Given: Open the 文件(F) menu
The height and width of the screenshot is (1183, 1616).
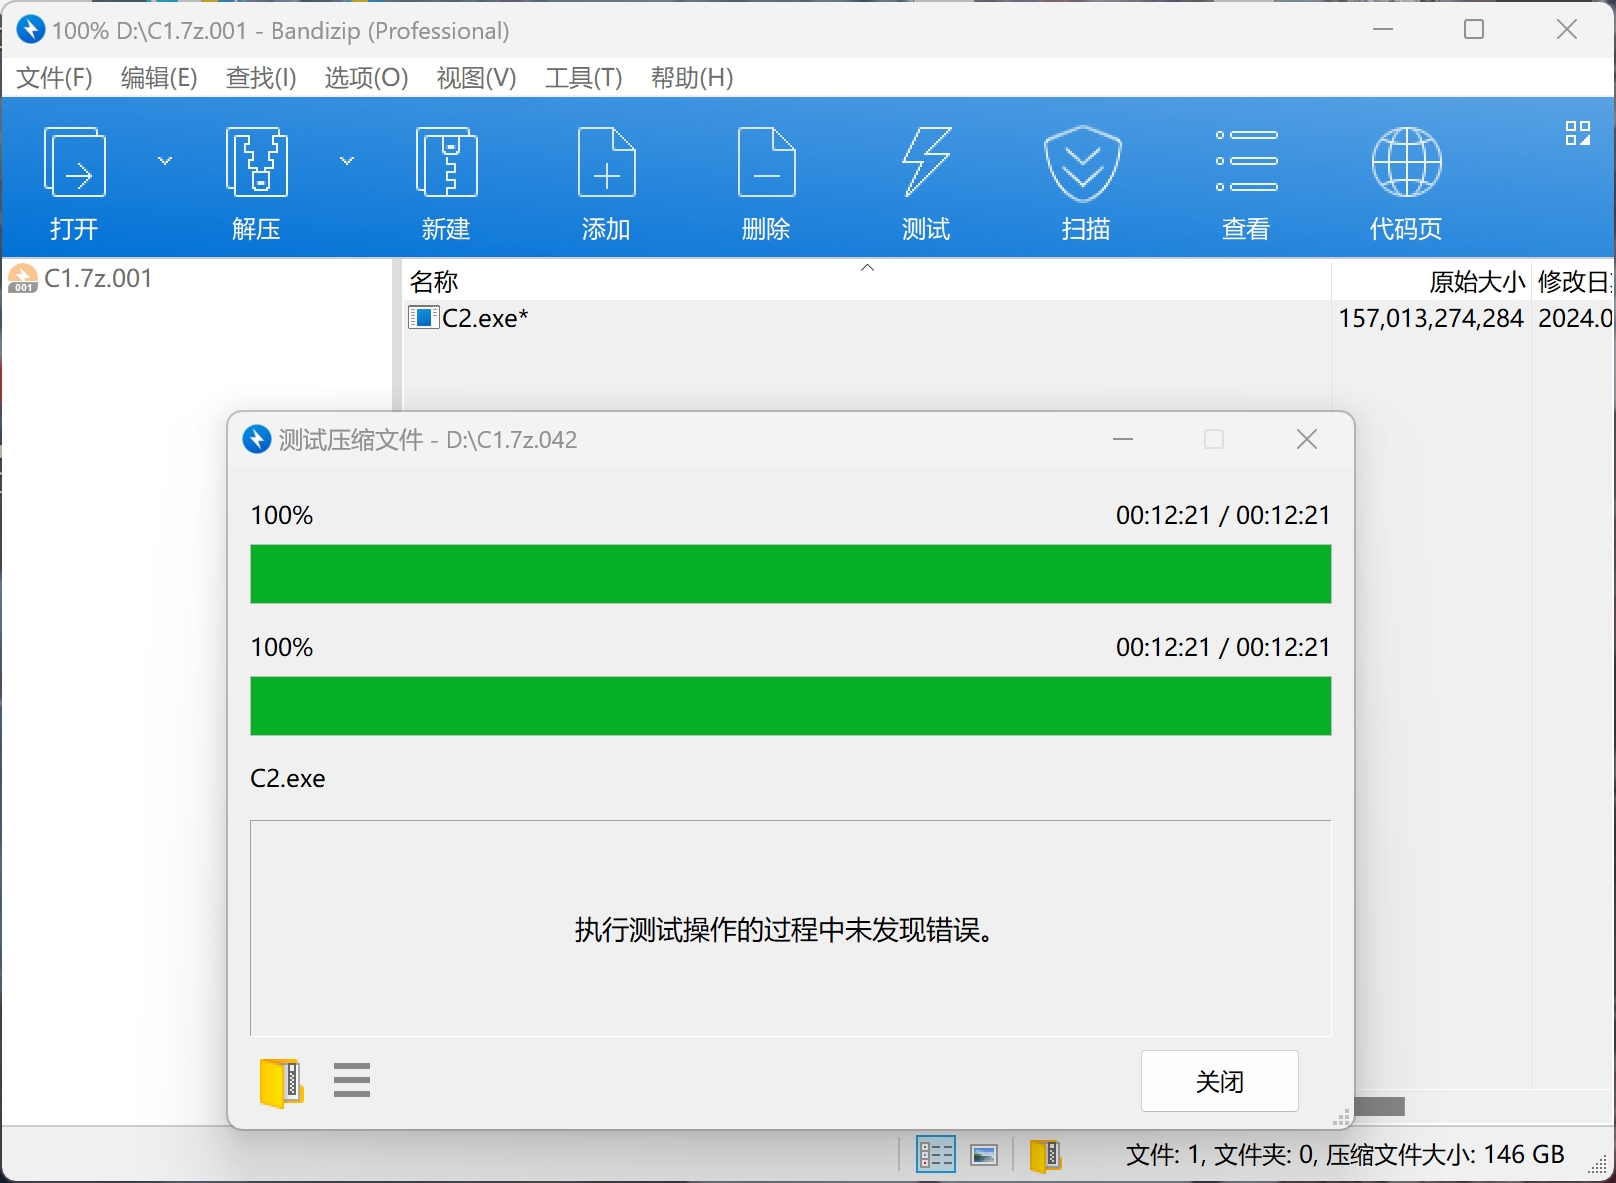Looking at the screenshot, I should coord(53,78).
